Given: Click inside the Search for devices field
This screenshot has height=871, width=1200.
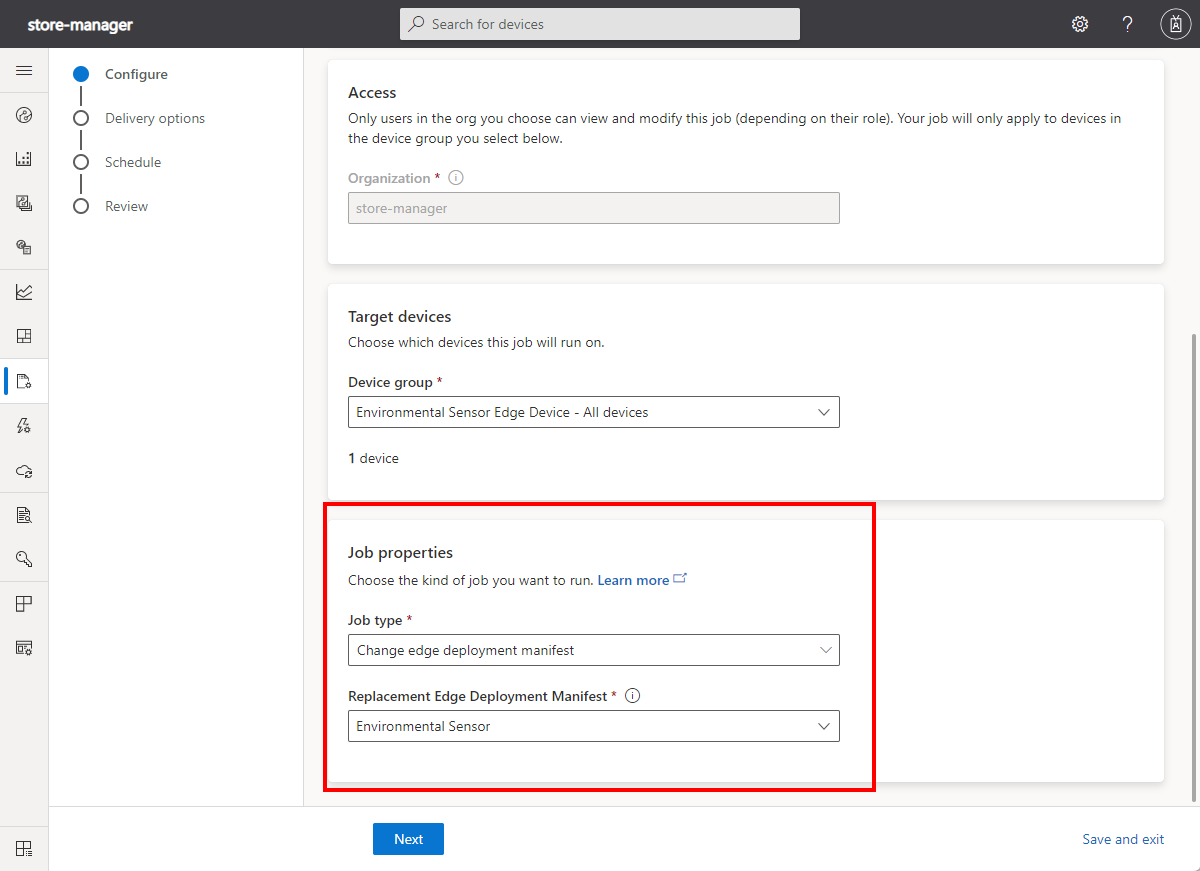Looking at the screenshot, I should (599, 23).
